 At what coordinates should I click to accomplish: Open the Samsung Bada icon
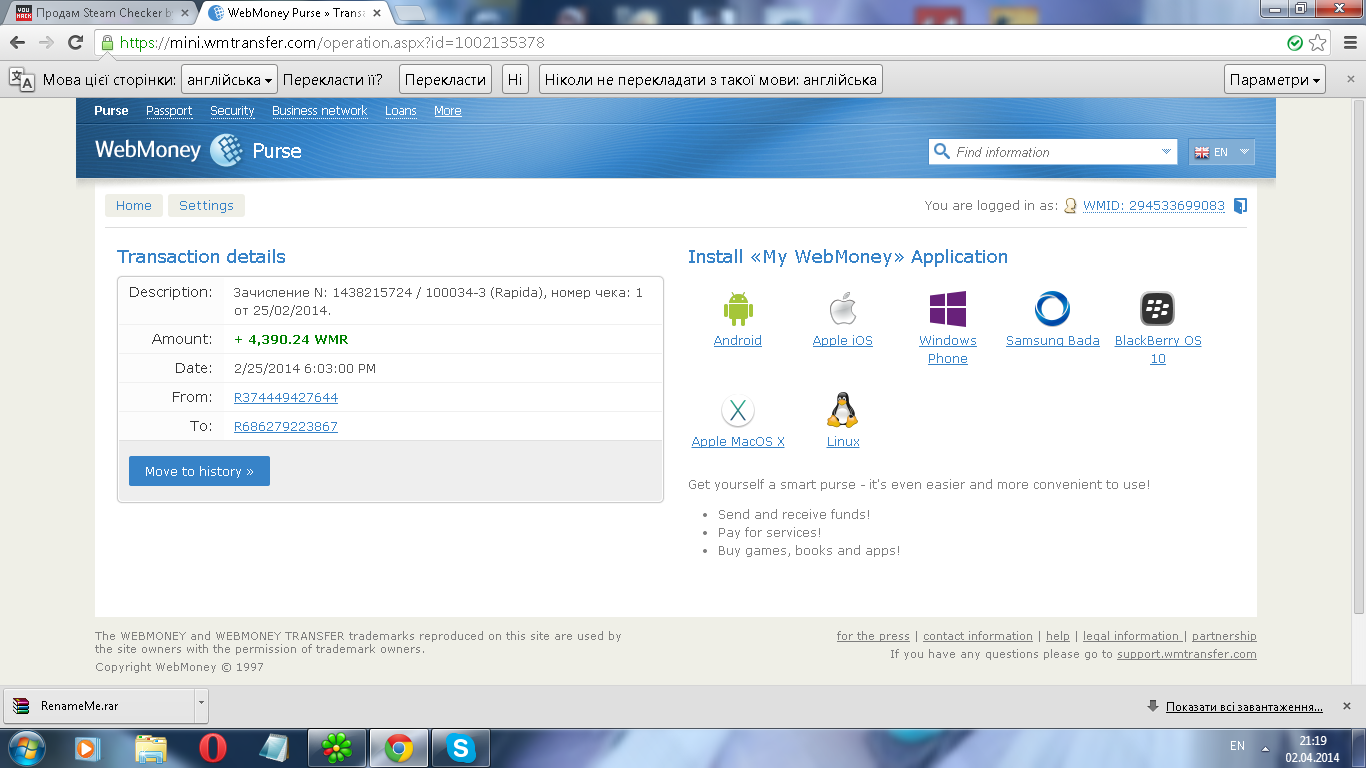pyautogui.click(x=1052, y=309)
